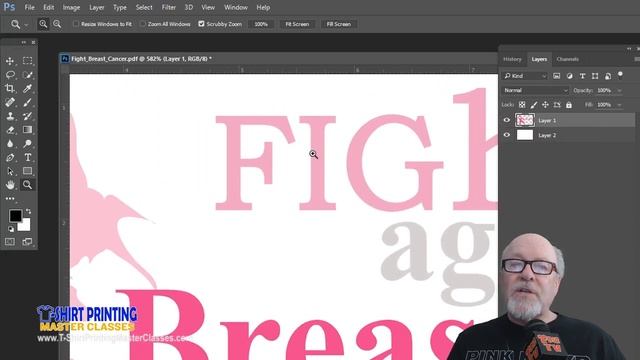
Task: Click the Fit Screen button
Action: point(297,24)
